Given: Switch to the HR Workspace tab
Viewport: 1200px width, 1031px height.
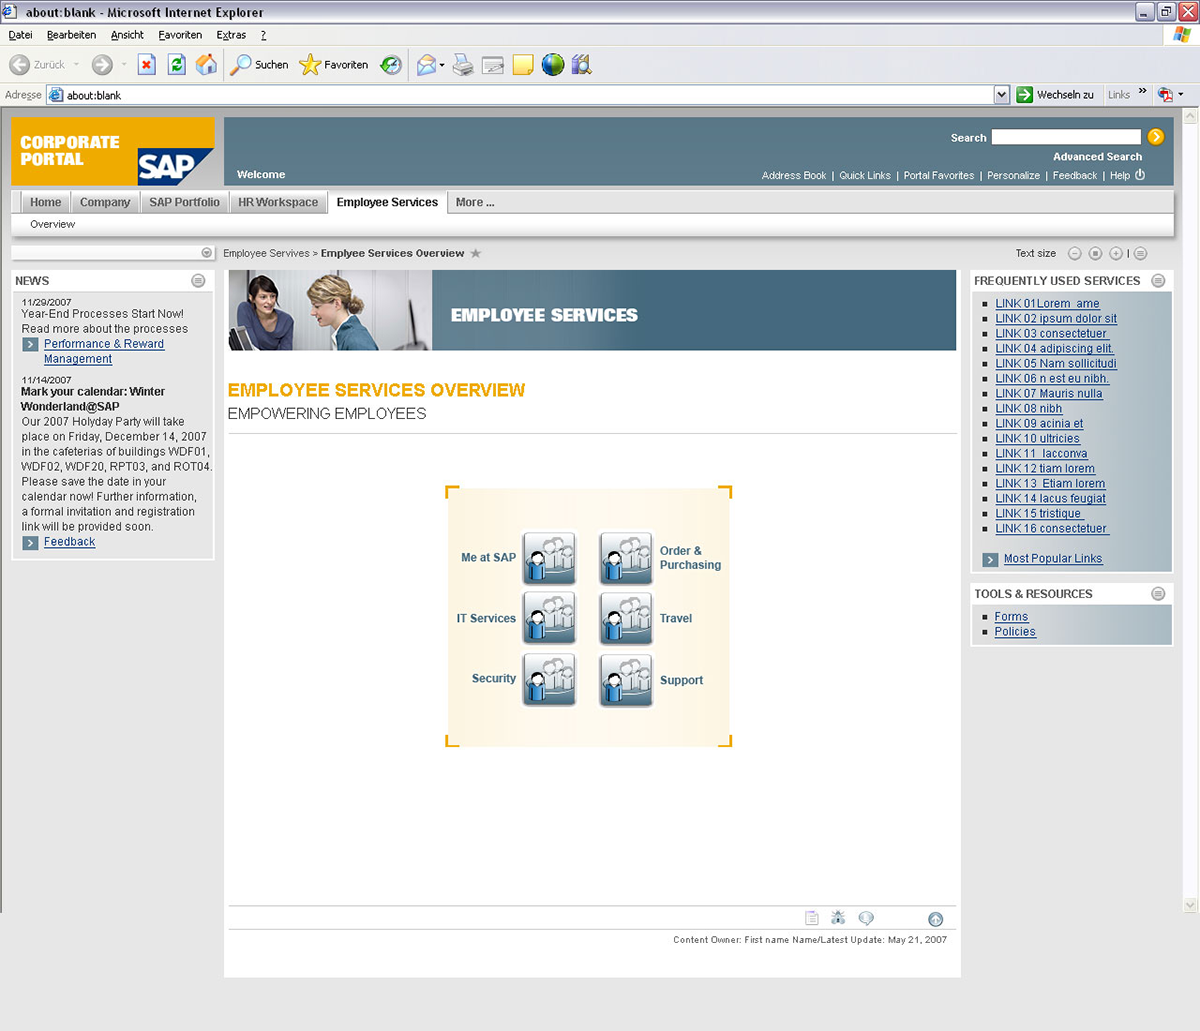Looking at the screenshot, I should coord(278,202).
